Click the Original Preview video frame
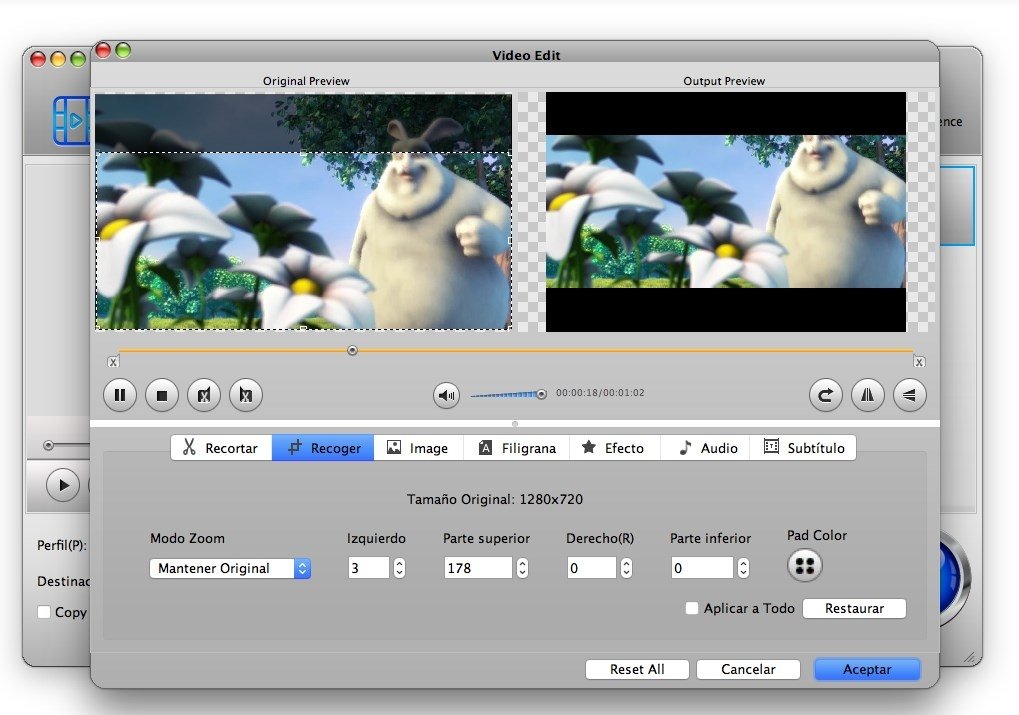 click(x=303, y=212)
